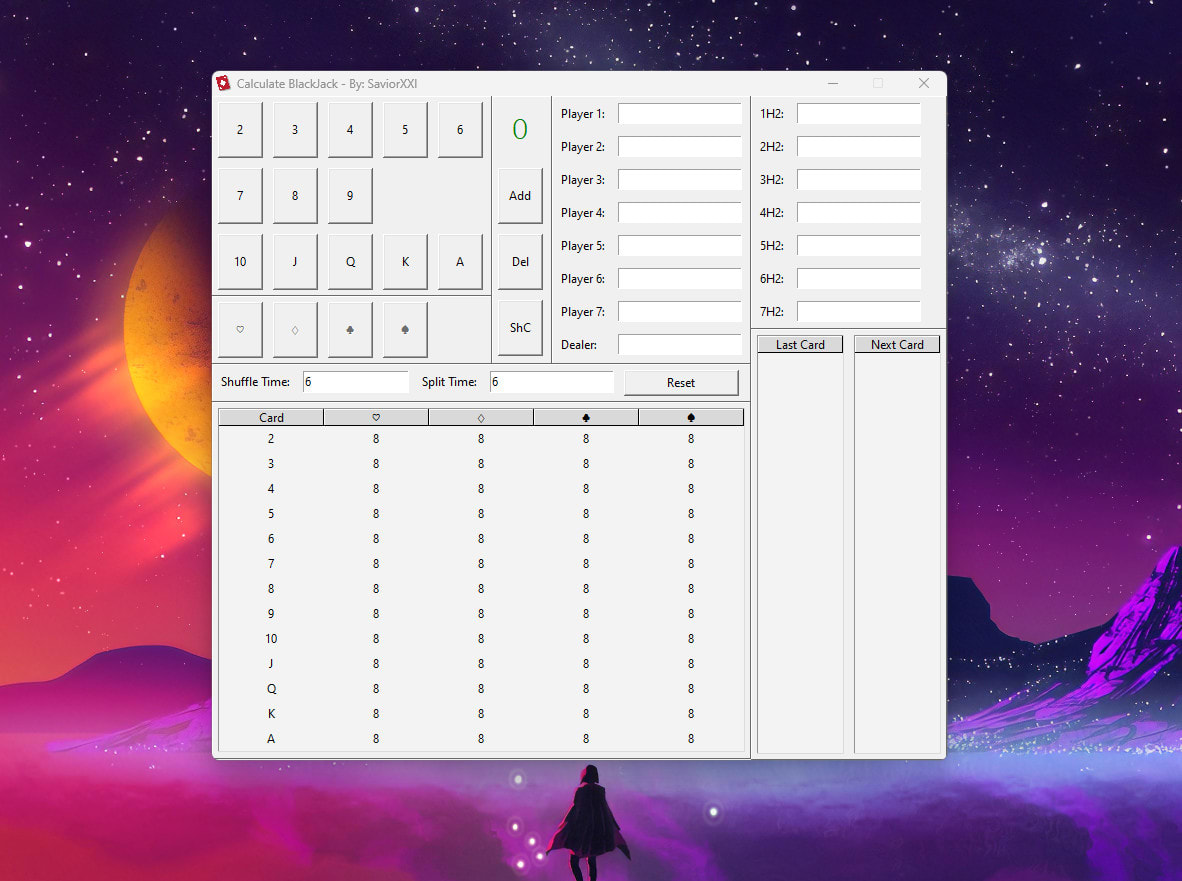The height and width of the screenshot is (881, 1182).
Task: Select the diamonds suit button
Action: [x=295, y=329]
